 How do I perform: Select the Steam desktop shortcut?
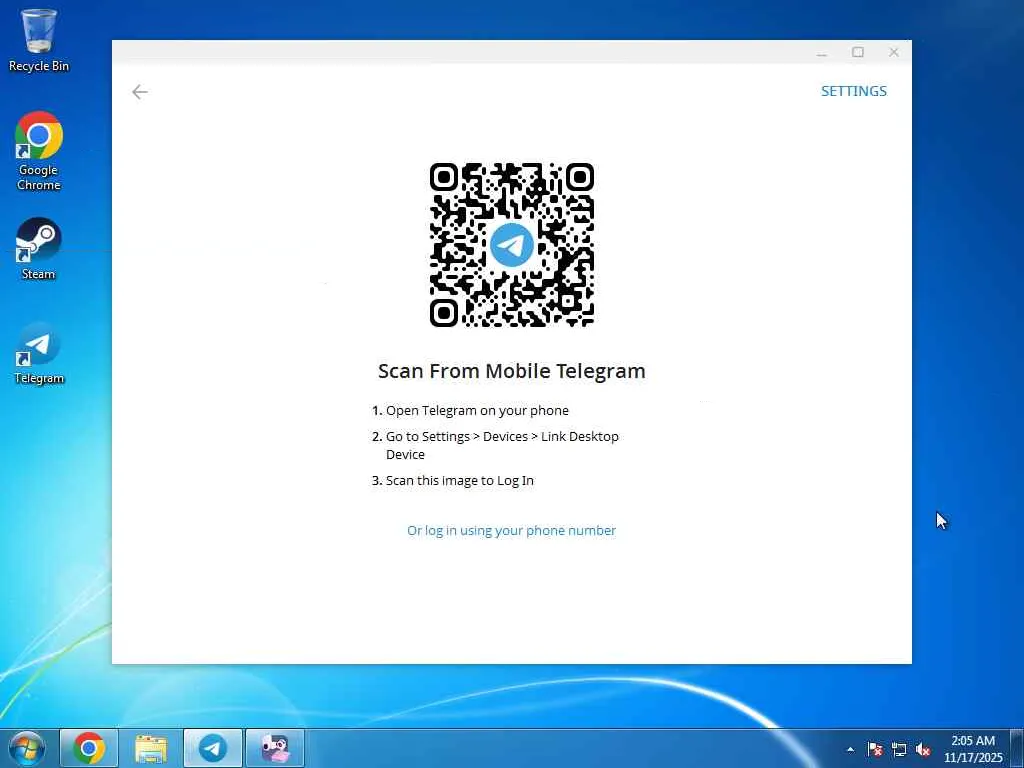click(x=39, y=249)
